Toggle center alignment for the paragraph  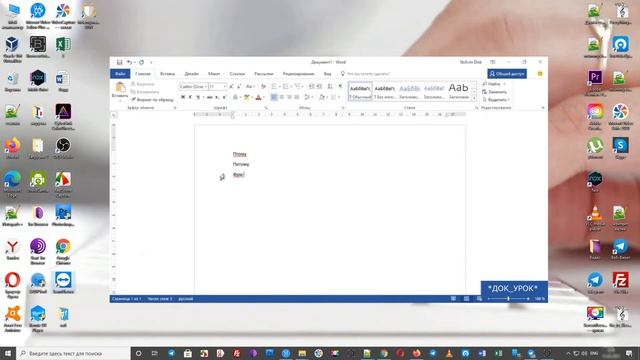282,97
